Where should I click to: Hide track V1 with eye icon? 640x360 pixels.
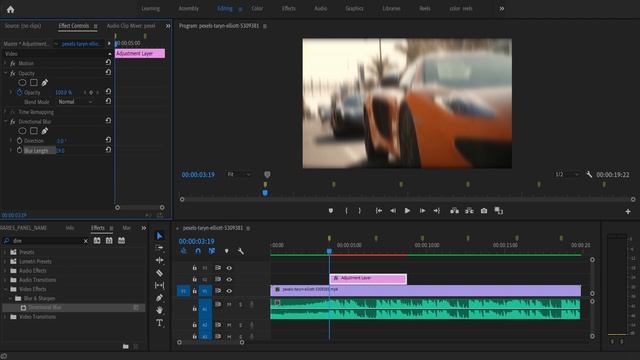[x=229, y=291]
